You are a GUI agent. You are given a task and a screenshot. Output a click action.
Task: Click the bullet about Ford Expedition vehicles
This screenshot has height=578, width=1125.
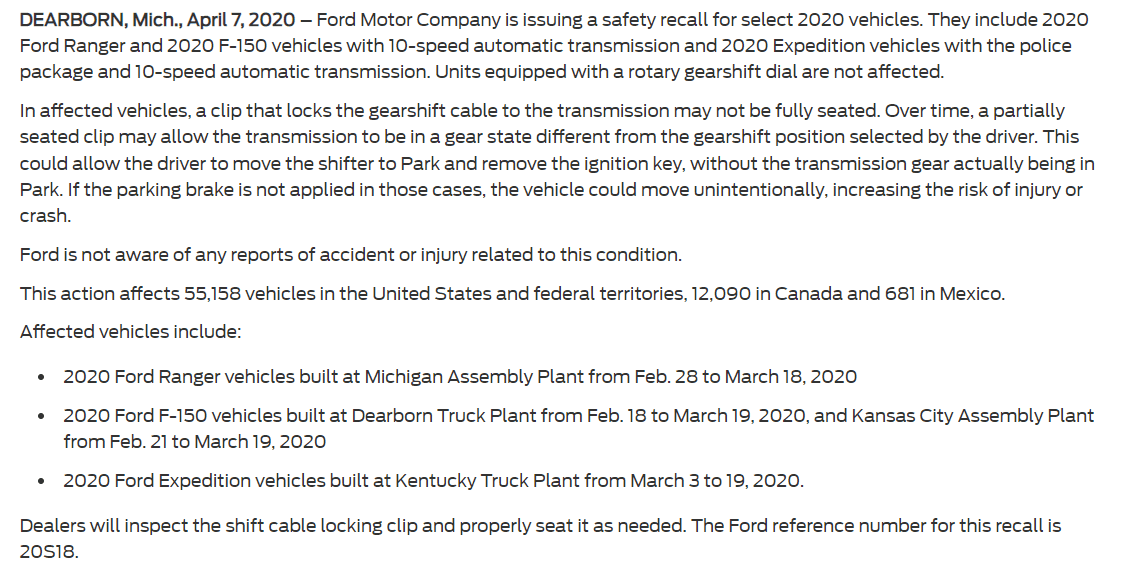(433, 480)
